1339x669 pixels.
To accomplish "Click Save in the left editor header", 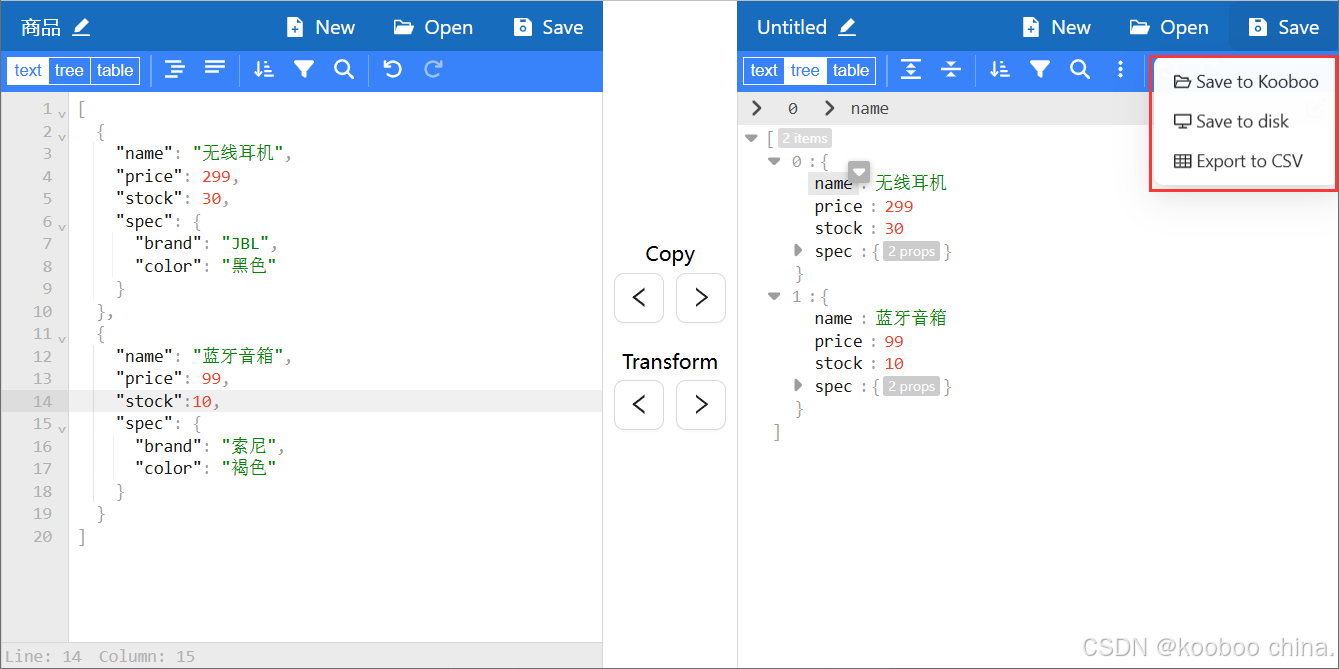I will pos(548,27).
